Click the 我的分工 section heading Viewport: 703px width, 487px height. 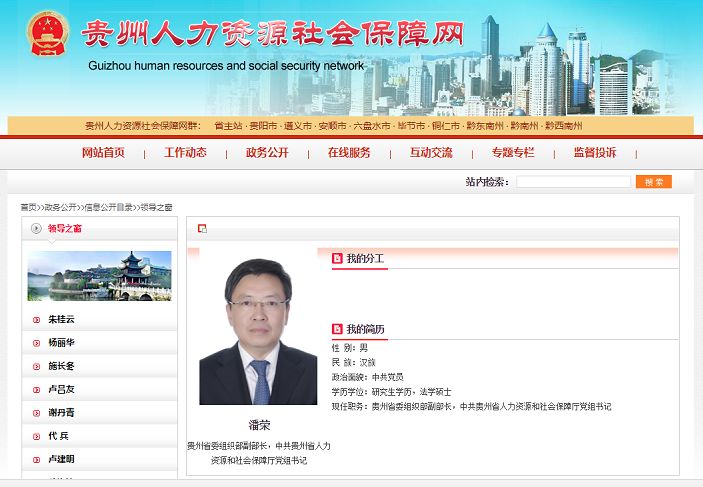365,258
